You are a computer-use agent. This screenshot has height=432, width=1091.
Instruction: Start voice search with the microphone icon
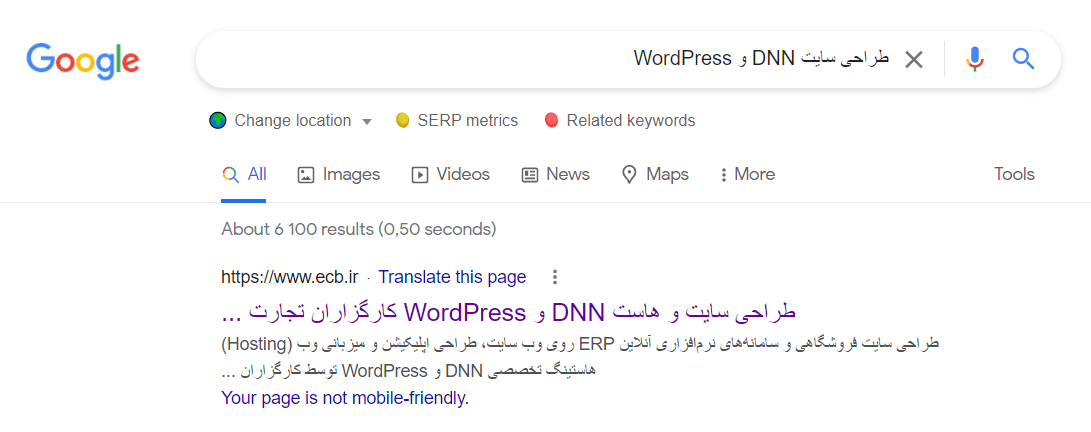point(975,60)
